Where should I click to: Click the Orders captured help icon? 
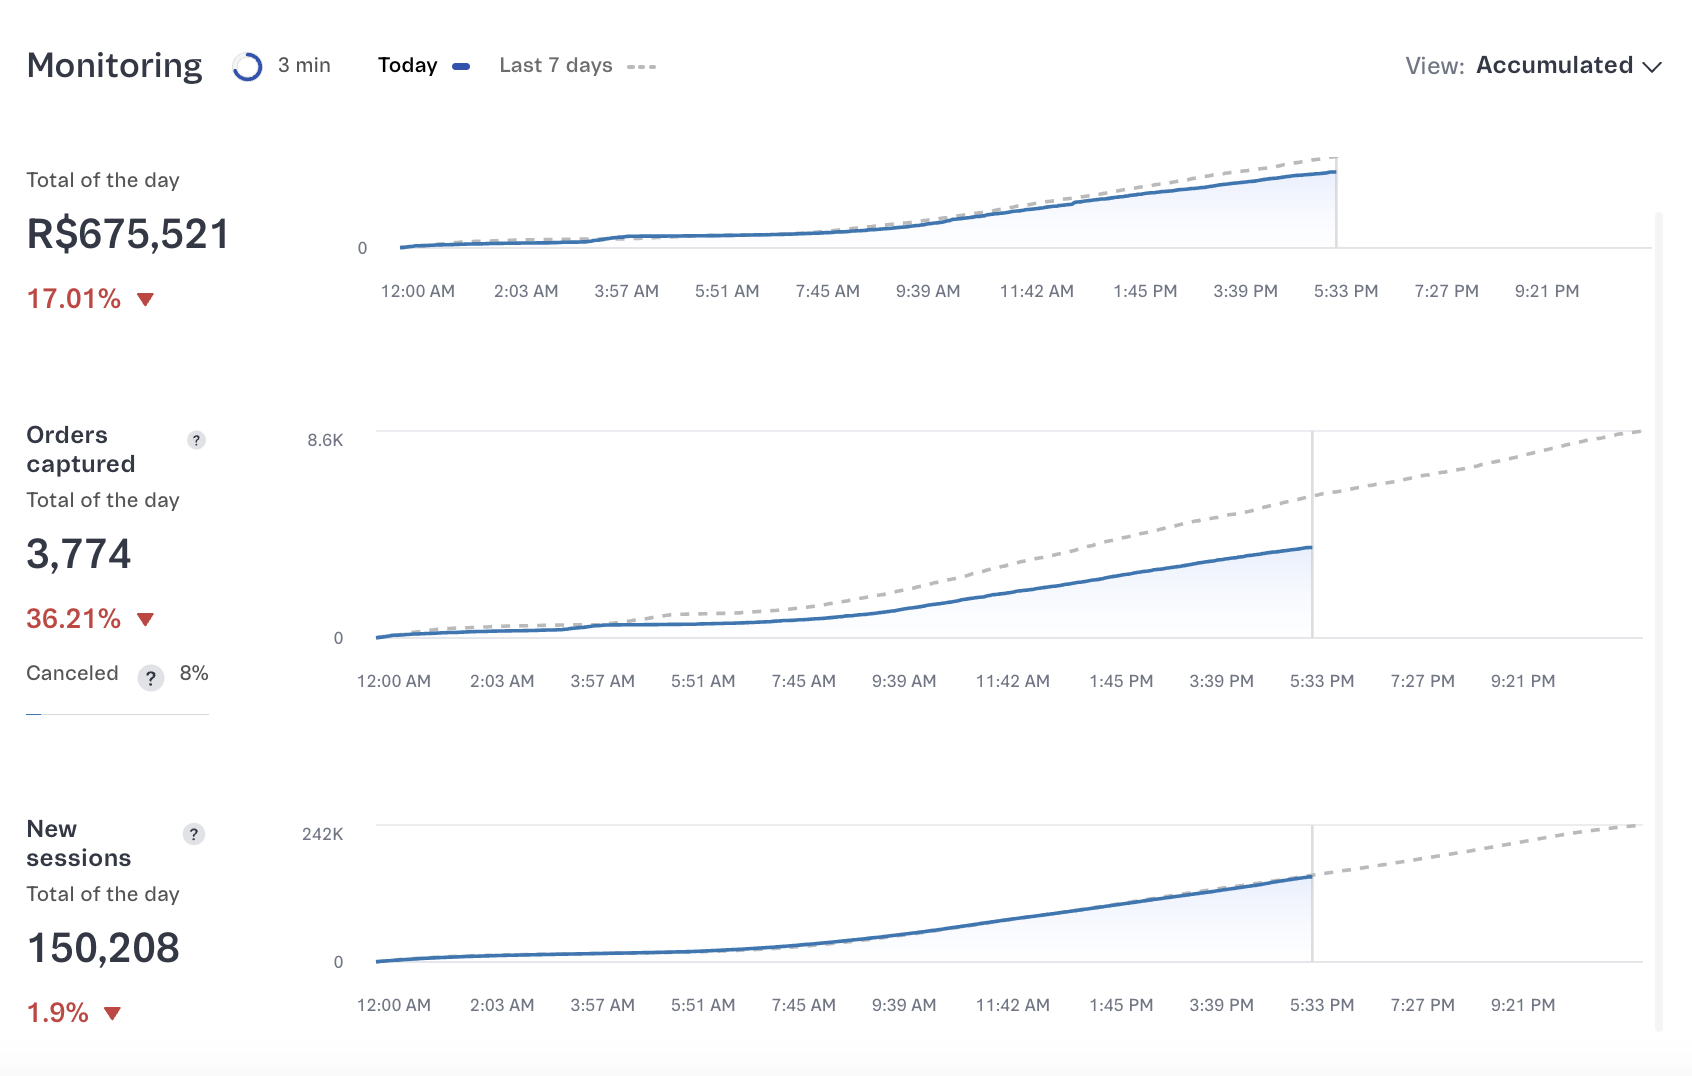pyautogui.click(x=196, y=440)
